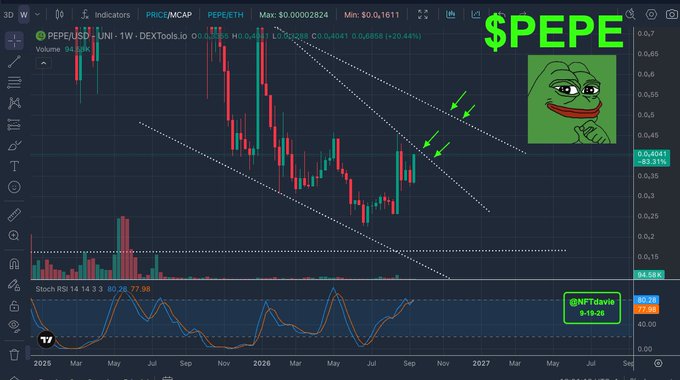This screenshot has height=380, width=680.
Task: Select the pattern drawing tool
Action: point(14,103)
